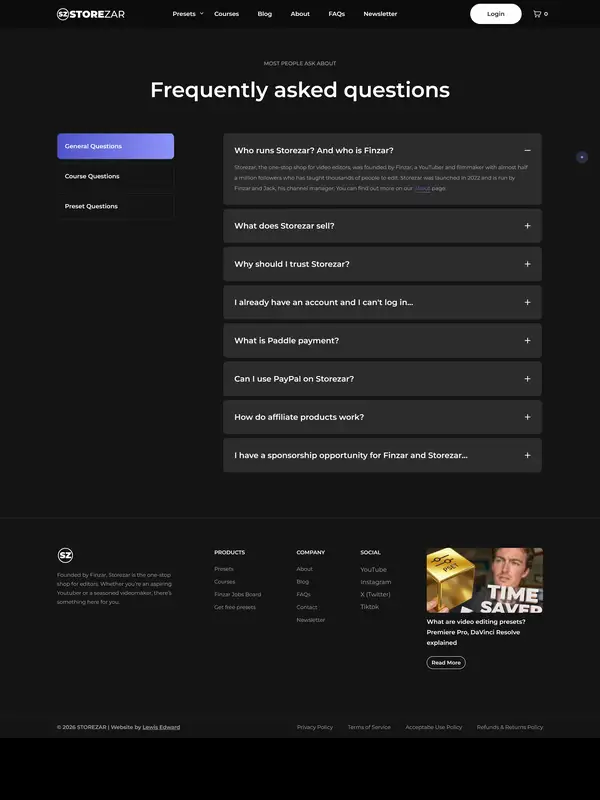Go to Courses in the navigation
The image size is (600, 800).
[x=227, y=14]
